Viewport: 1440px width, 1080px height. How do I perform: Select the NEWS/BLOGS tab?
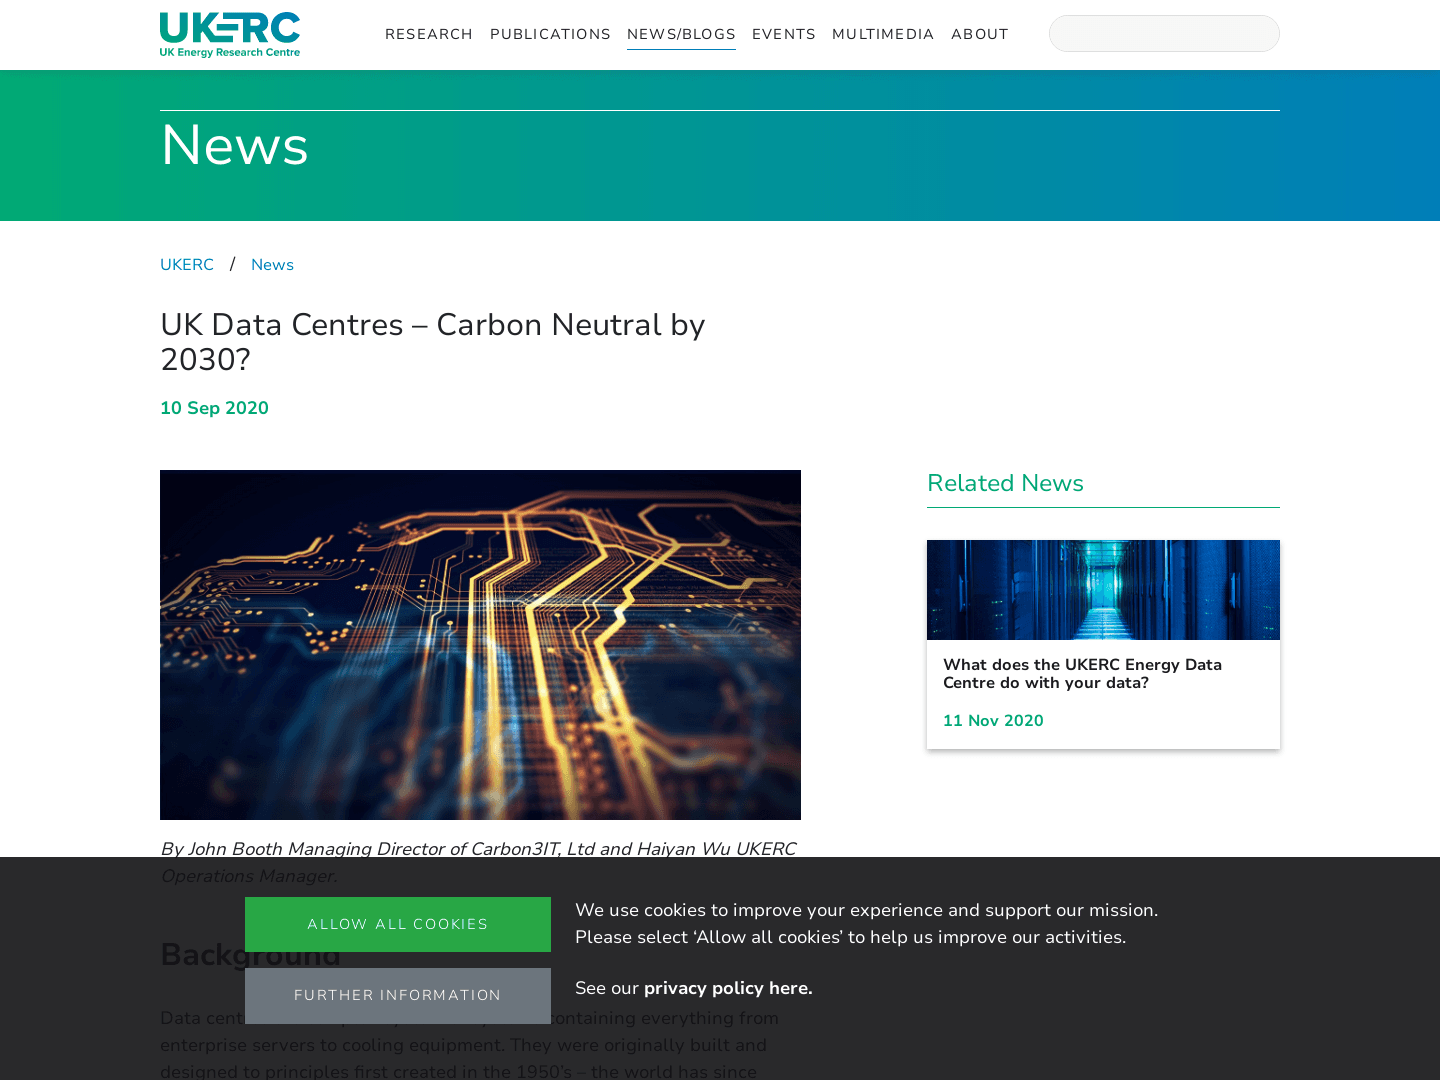click(x=681, y=34)
